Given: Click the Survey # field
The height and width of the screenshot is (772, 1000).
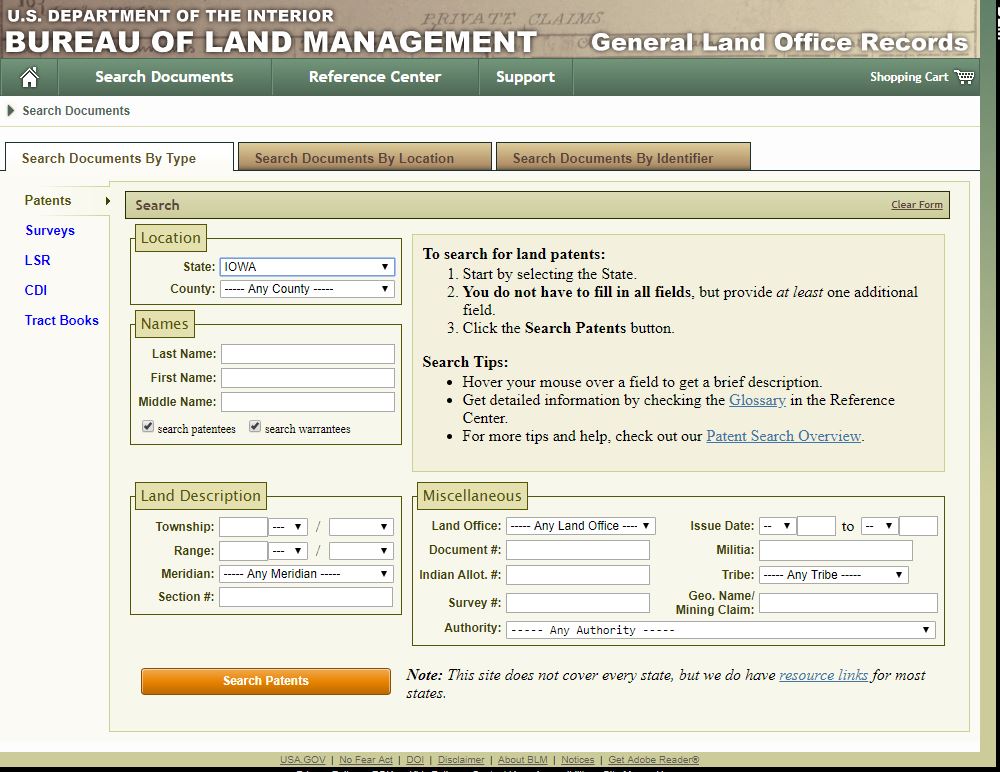Looking at the screenshot, I should pyautogui.click(x=578, y=603).
